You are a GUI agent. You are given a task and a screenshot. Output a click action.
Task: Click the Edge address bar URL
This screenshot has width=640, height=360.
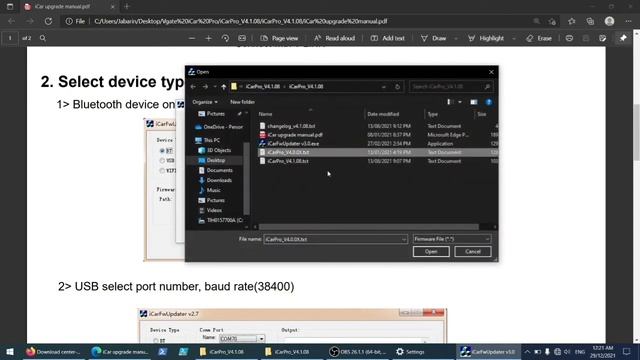[x=240, y=21]
